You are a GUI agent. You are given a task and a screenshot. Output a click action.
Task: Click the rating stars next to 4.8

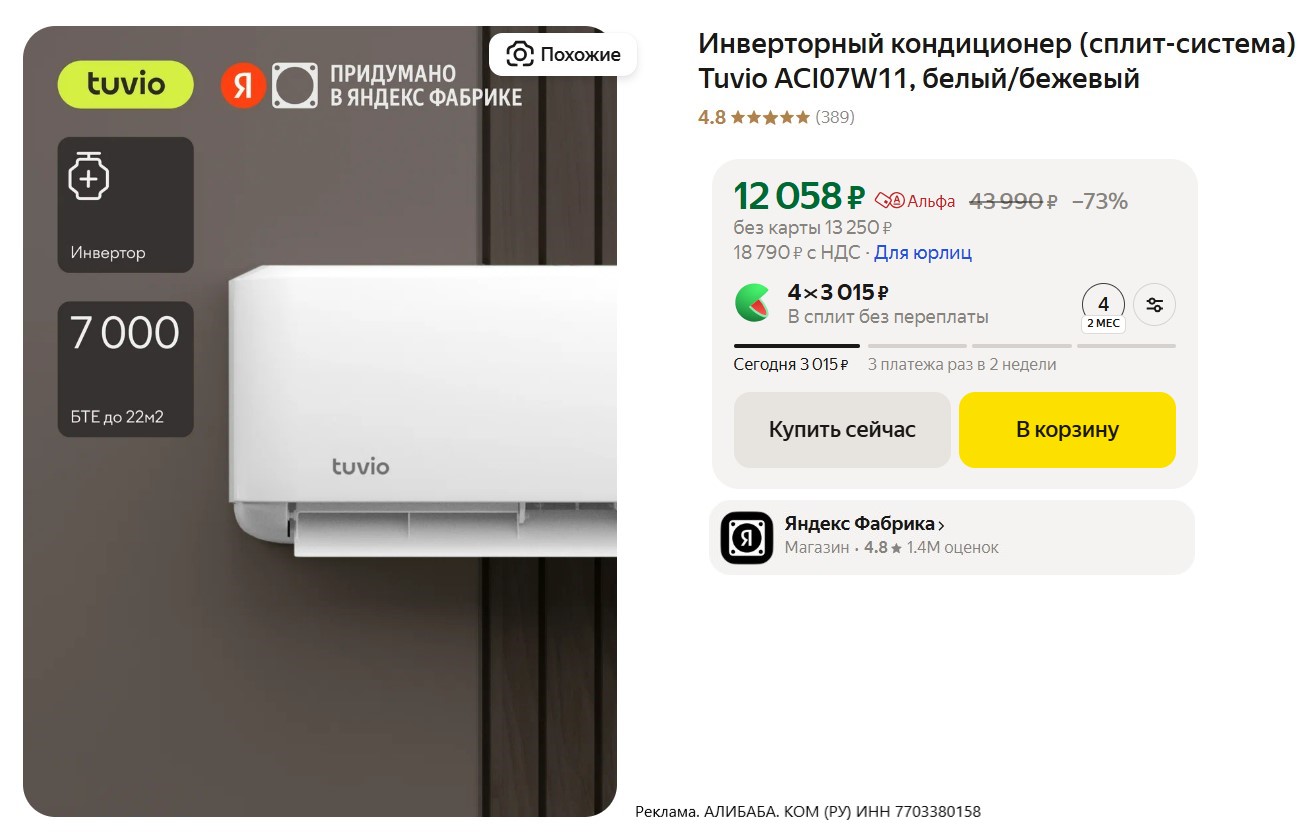click(x=770, y=117)
